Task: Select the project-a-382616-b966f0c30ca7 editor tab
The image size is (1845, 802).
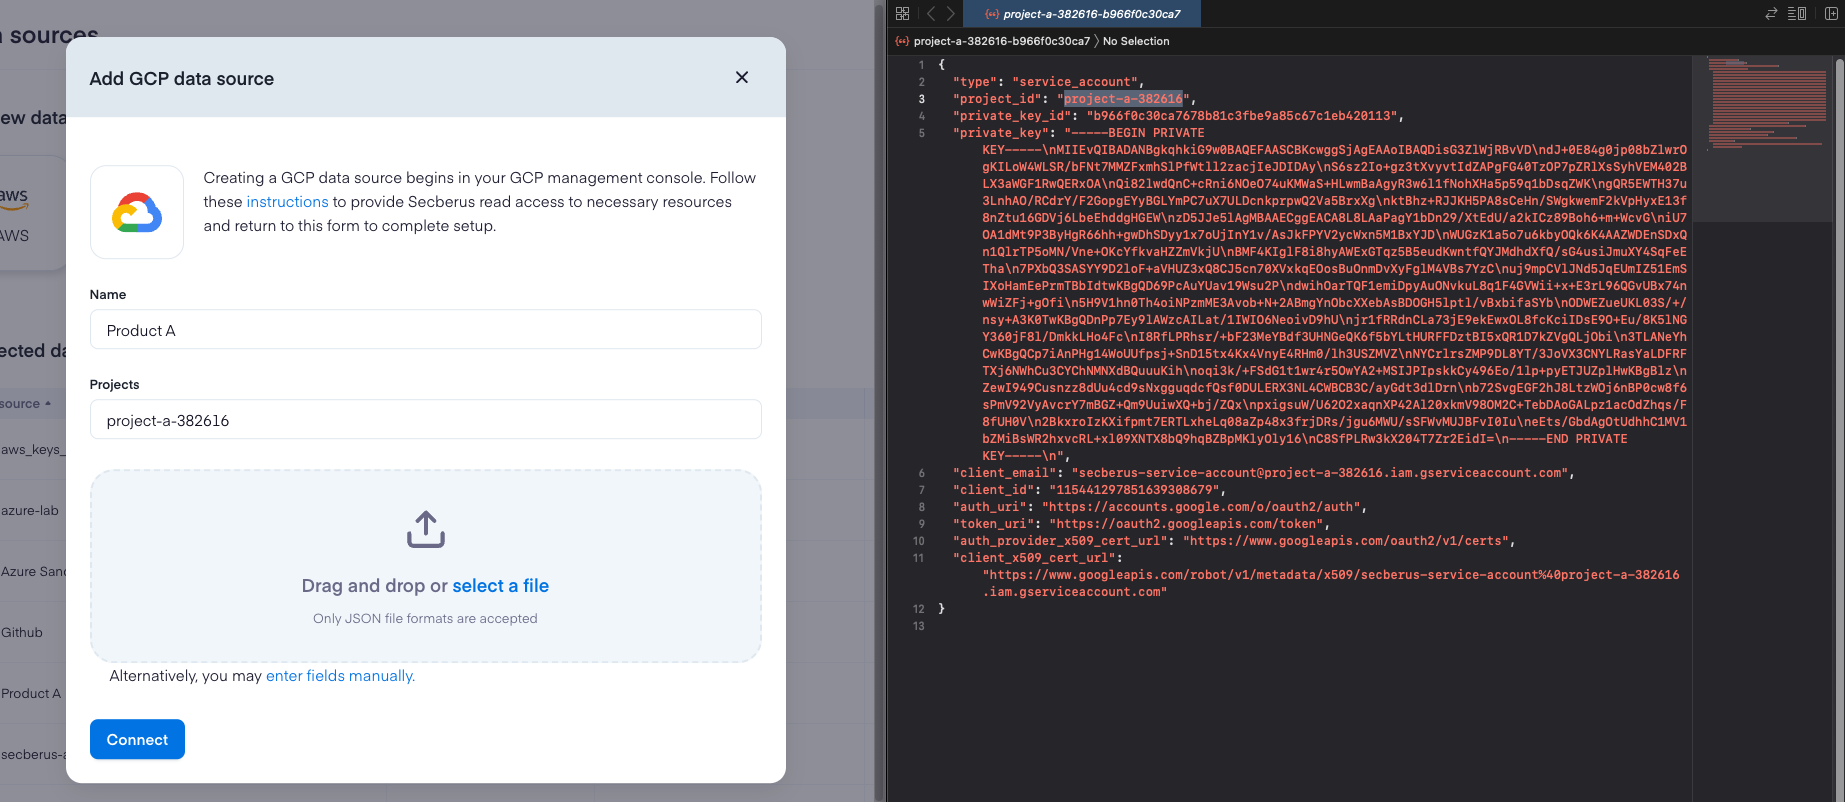Action: click(1082, 14)
